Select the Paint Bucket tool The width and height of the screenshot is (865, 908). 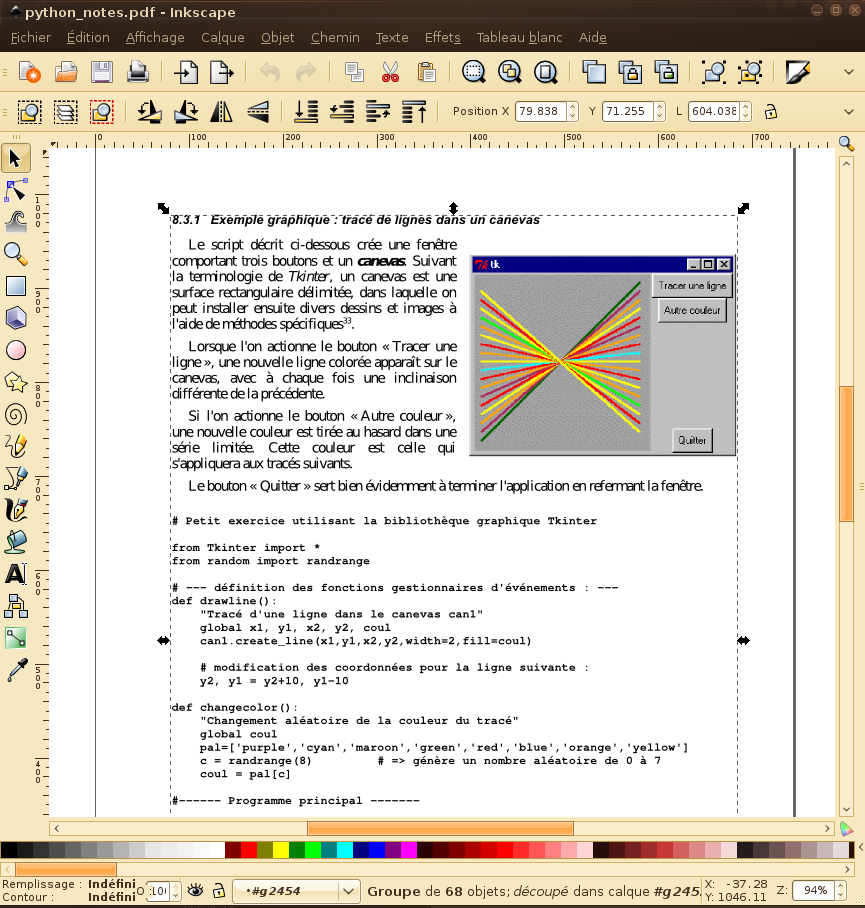[x=16, y=543]
